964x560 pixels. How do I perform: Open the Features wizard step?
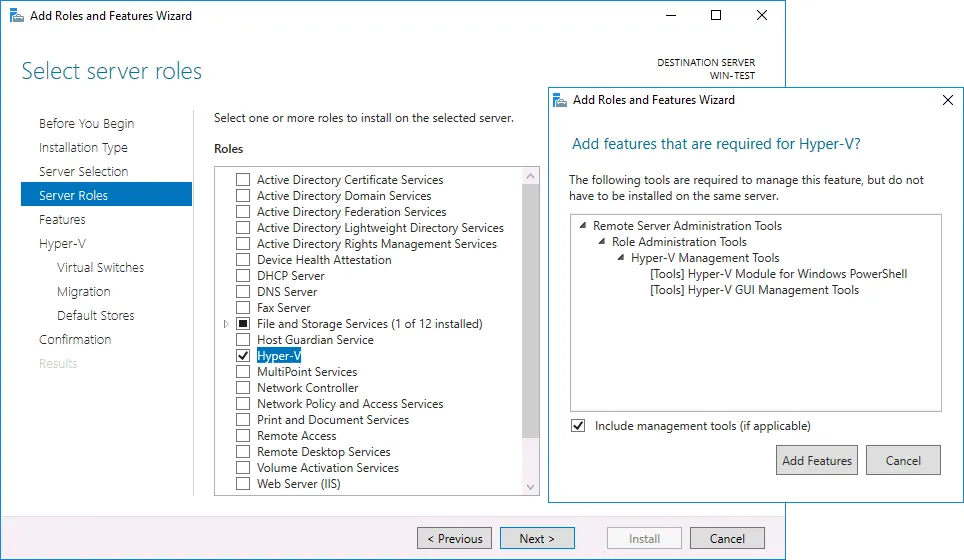pyautogui.click(x=62, y=220)
